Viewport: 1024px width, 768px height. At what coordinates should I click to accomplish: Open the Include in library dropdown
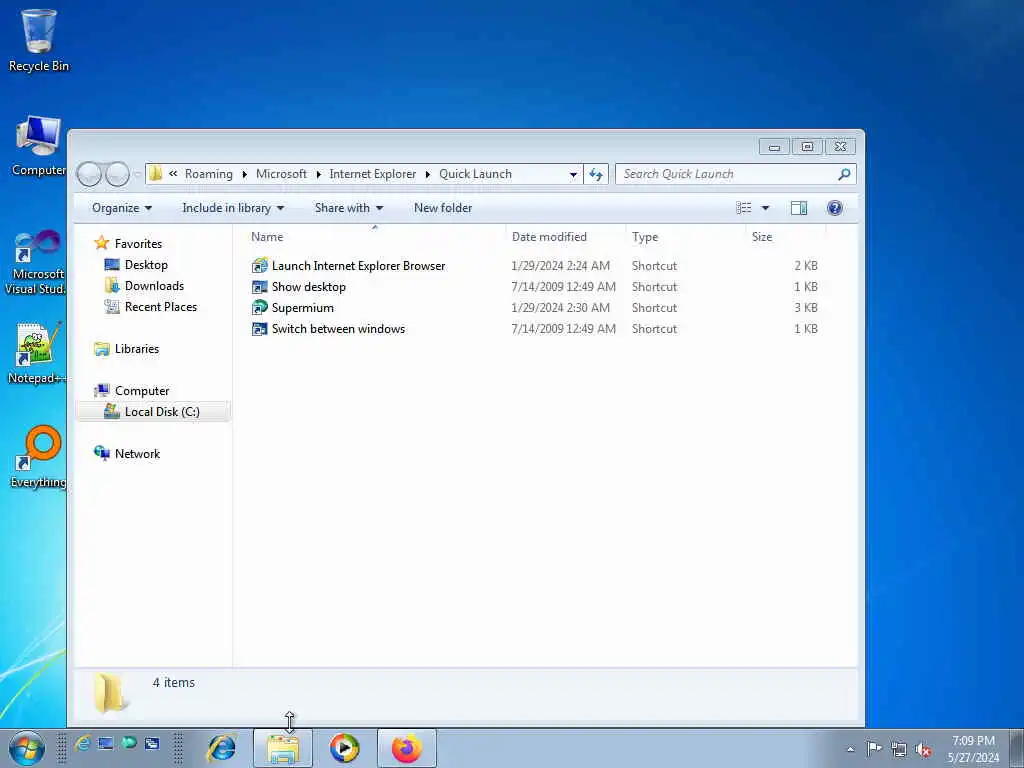[x=233, y=208]
